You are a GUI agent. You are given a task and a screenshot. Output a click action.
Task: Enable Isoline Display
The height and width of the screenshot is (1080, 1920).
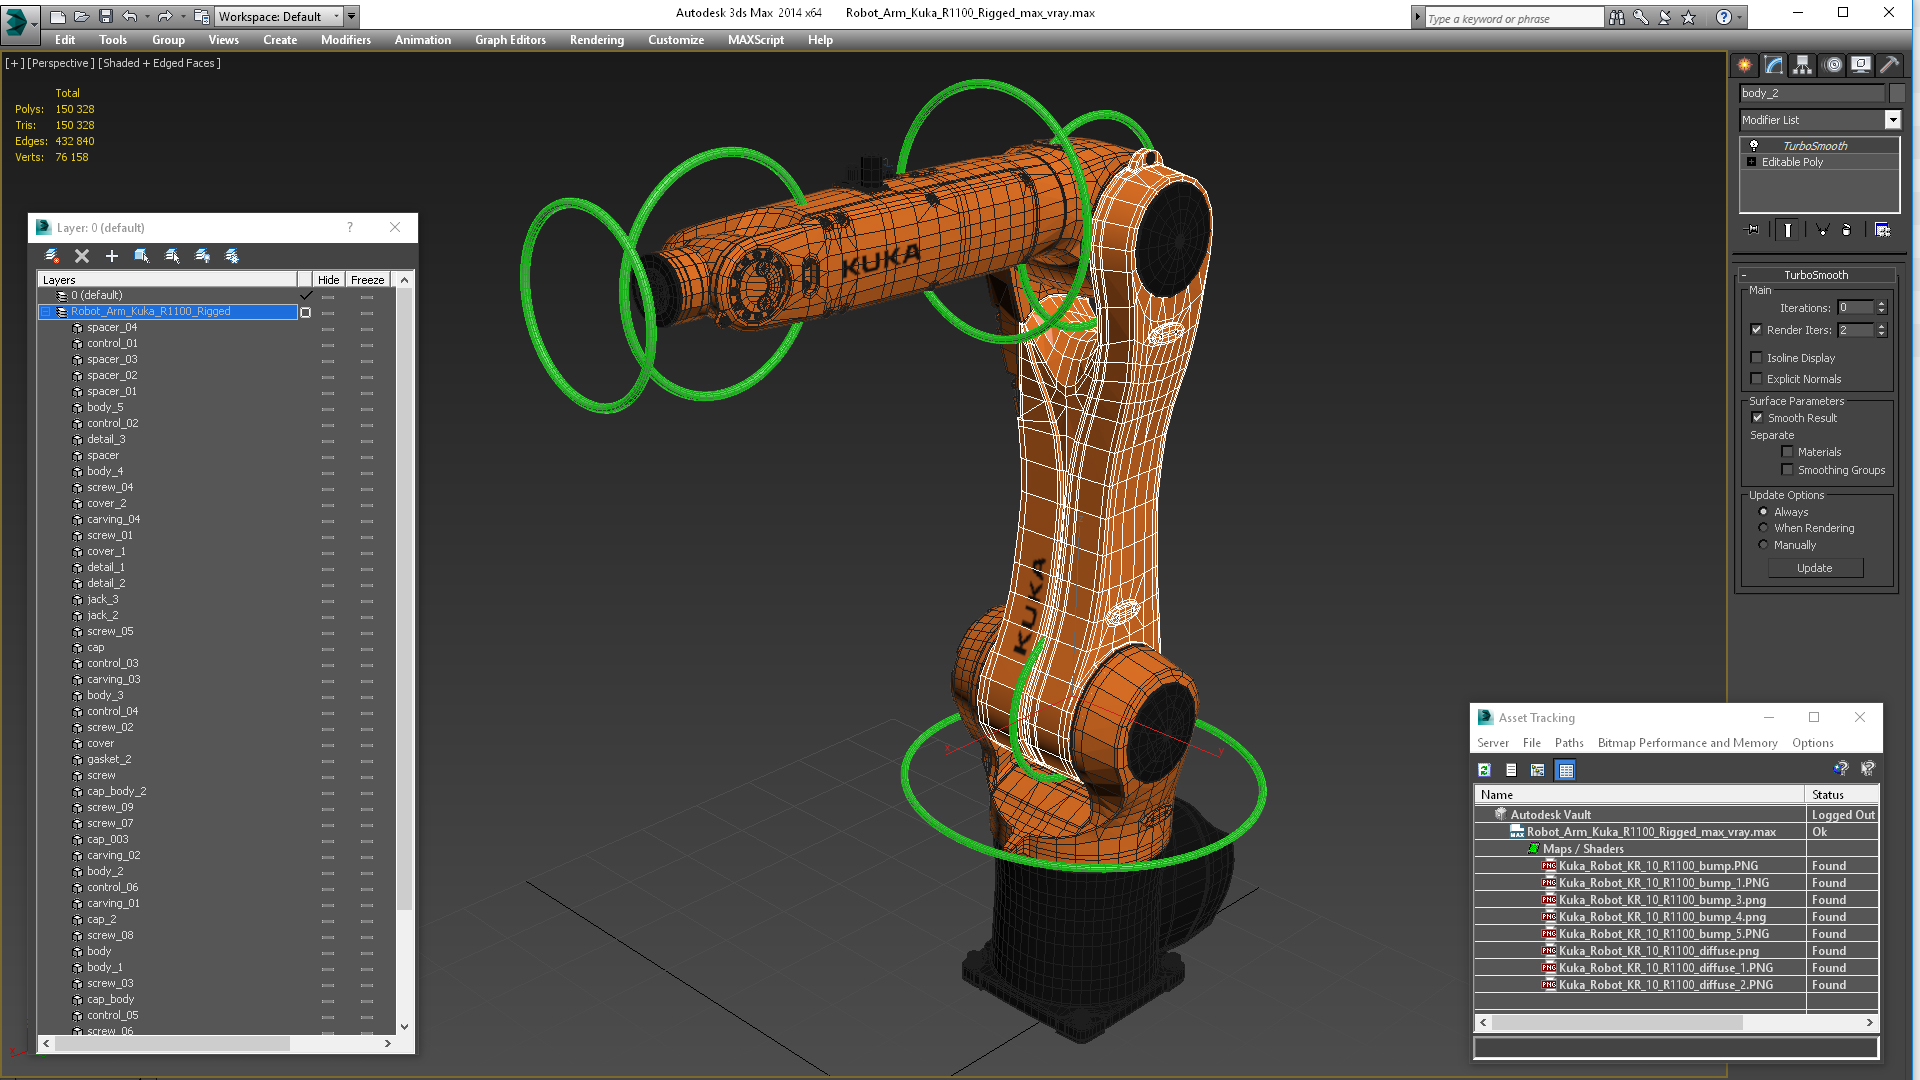coord(1757,358)
